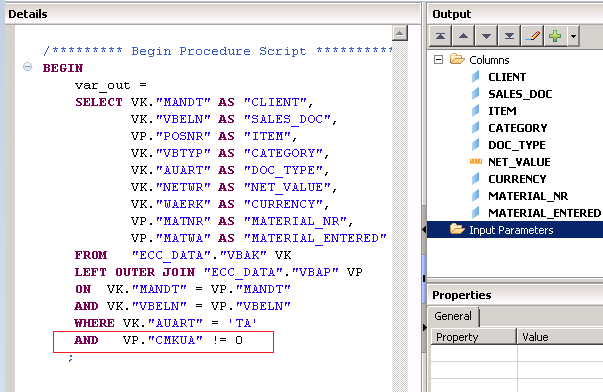Click the WHERE keyword in script
Image resolution: width=603 pixels, height=392 pixels.
tap(95, 323)
